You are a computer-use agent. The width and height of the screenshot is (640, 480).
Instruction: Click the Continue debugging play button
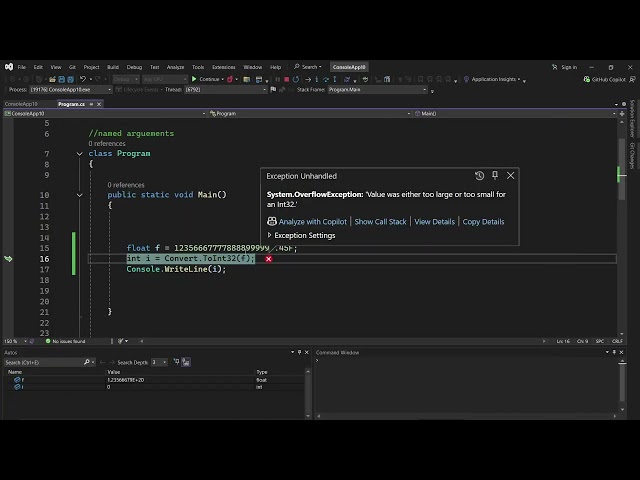pos(194,79)
